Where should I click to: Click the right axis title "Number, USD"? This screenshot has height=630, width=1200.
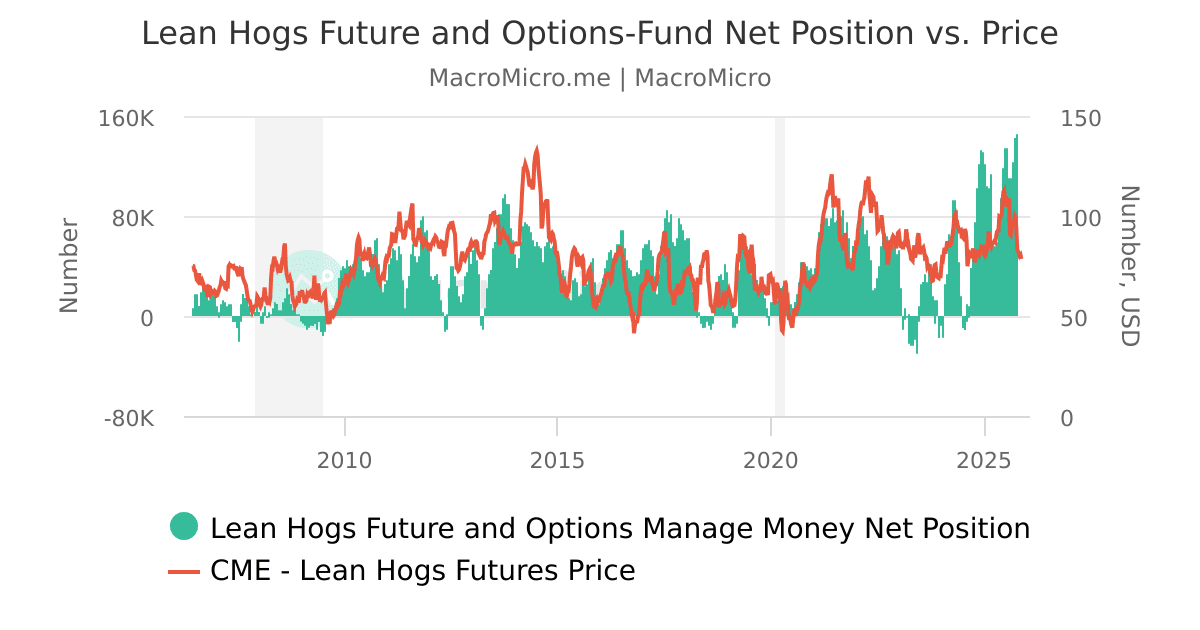pos(1129,266)
